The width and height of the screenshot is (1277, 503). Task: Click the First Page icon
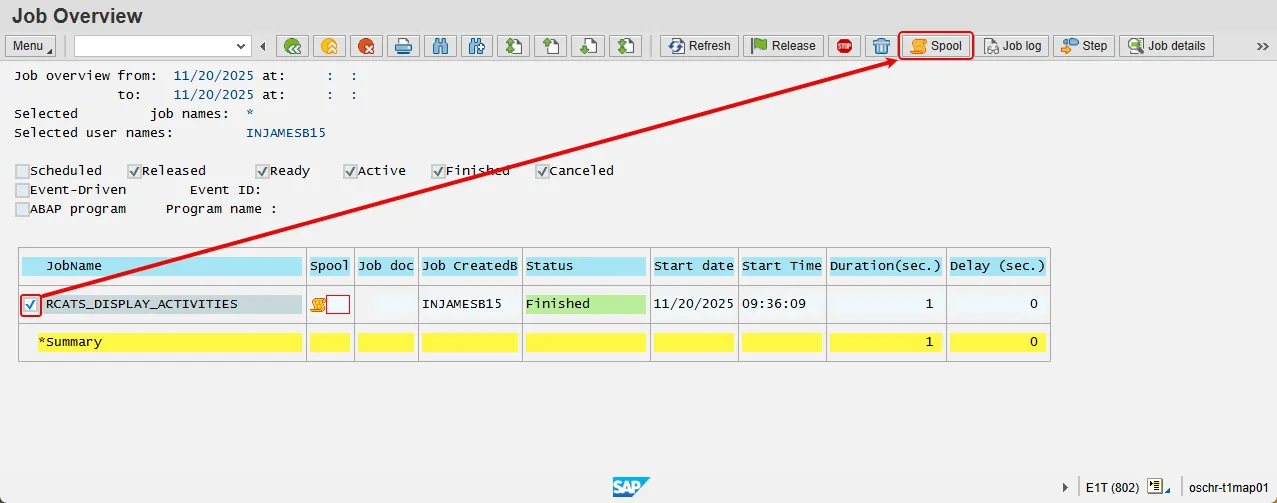tap(514, 46)
